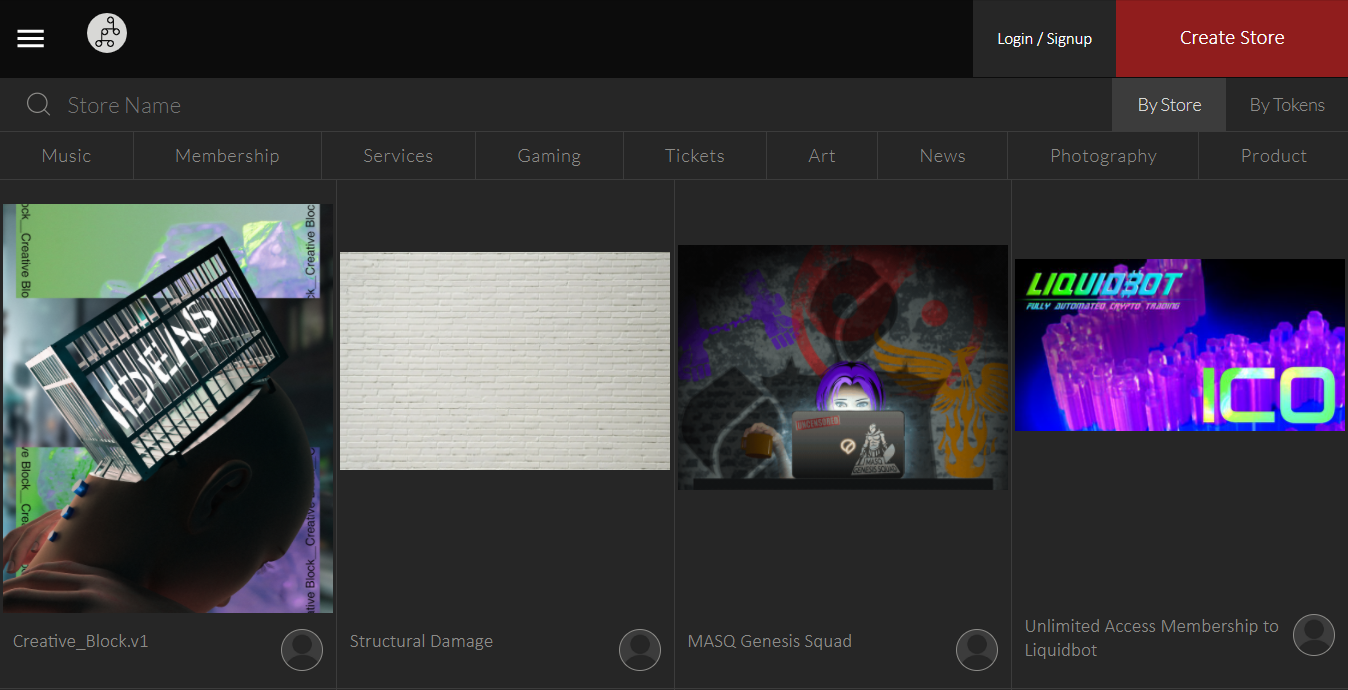Click Unlimited Access Membership to Liquidbot title

click(1152, 638)
